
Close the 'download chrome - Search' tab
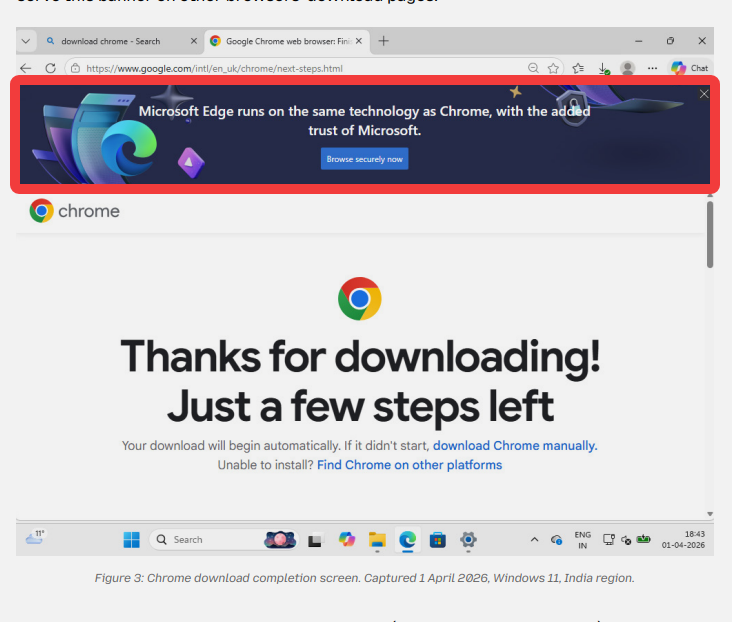point(194,41)
